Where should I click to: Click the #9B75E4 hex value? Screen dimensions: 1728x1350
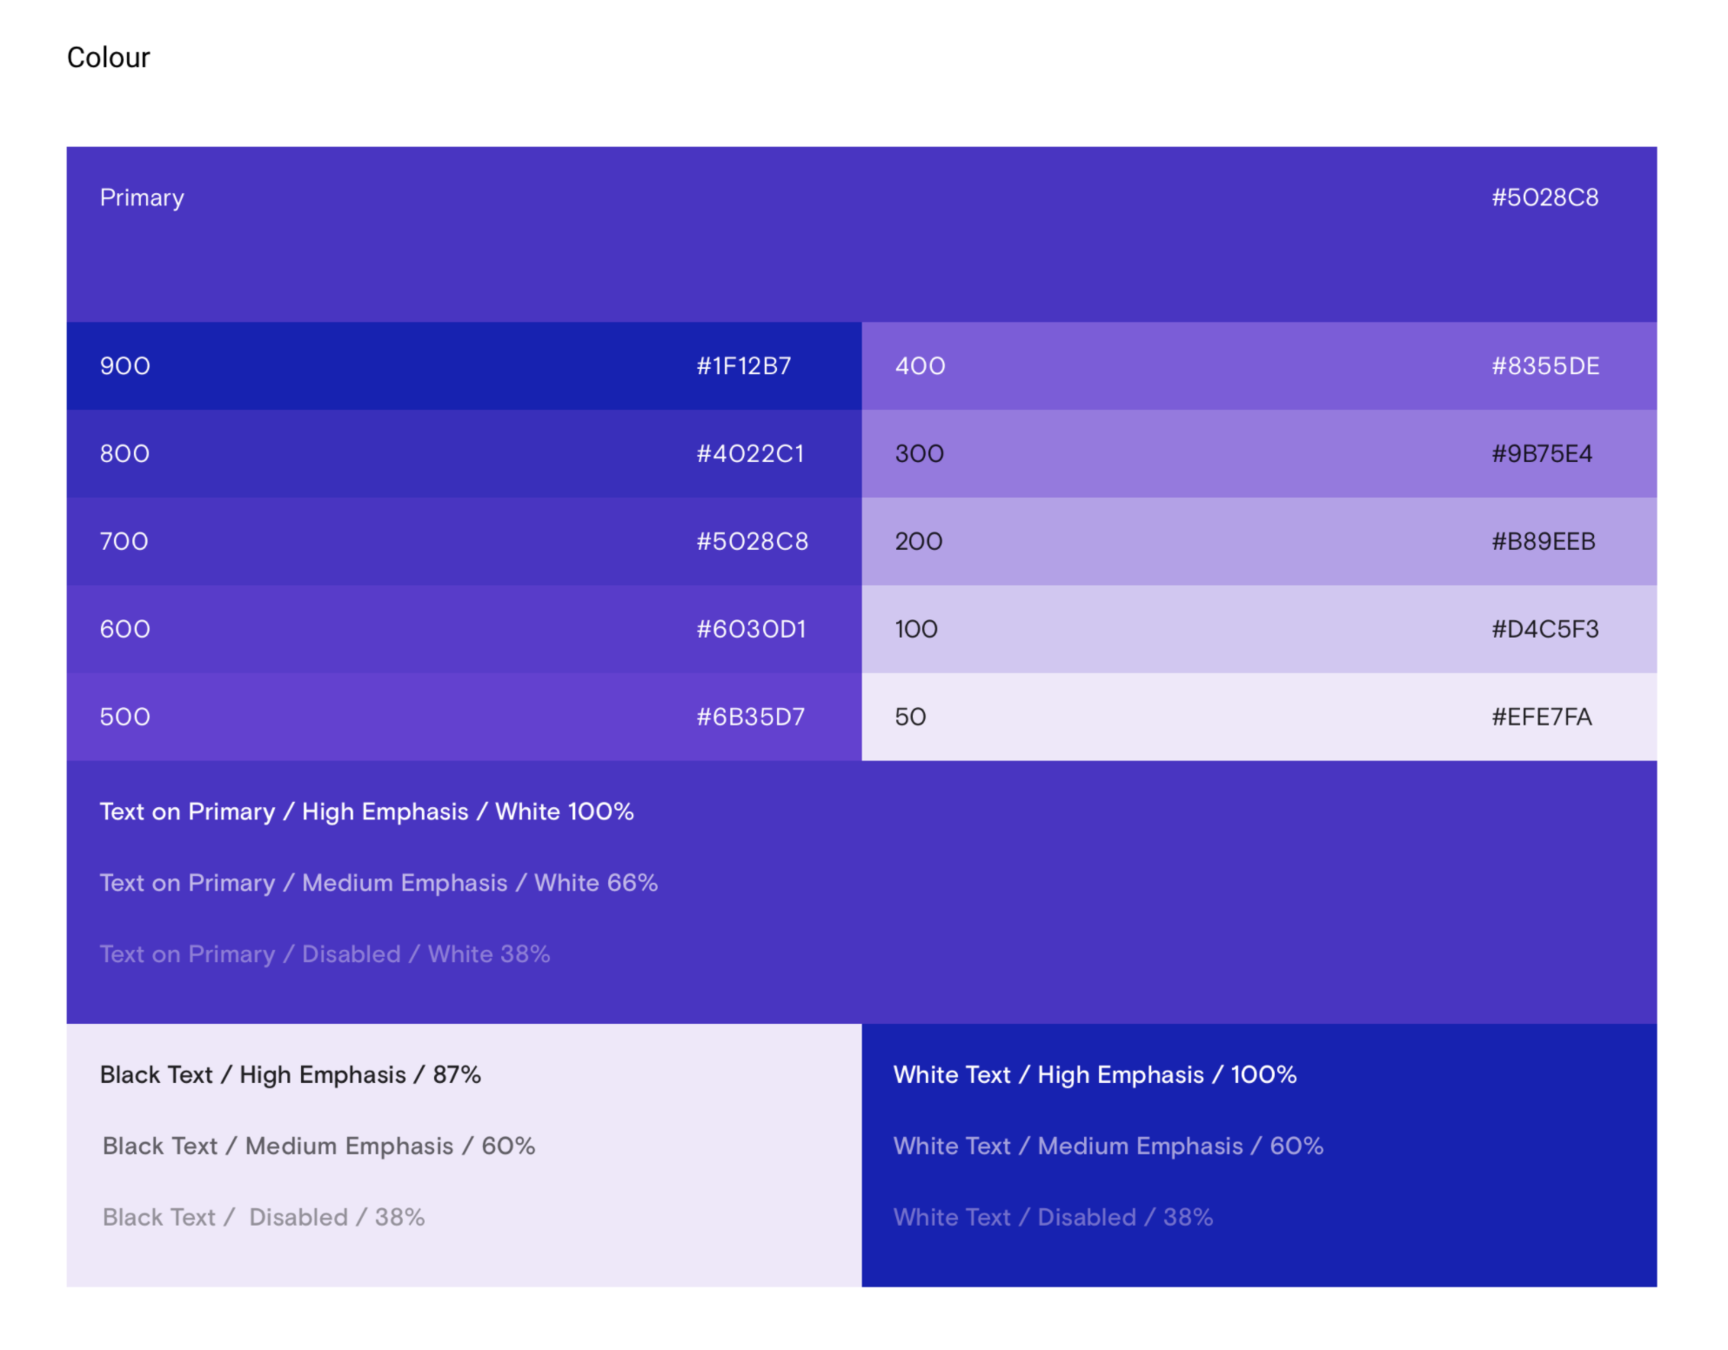[1542, 454]
